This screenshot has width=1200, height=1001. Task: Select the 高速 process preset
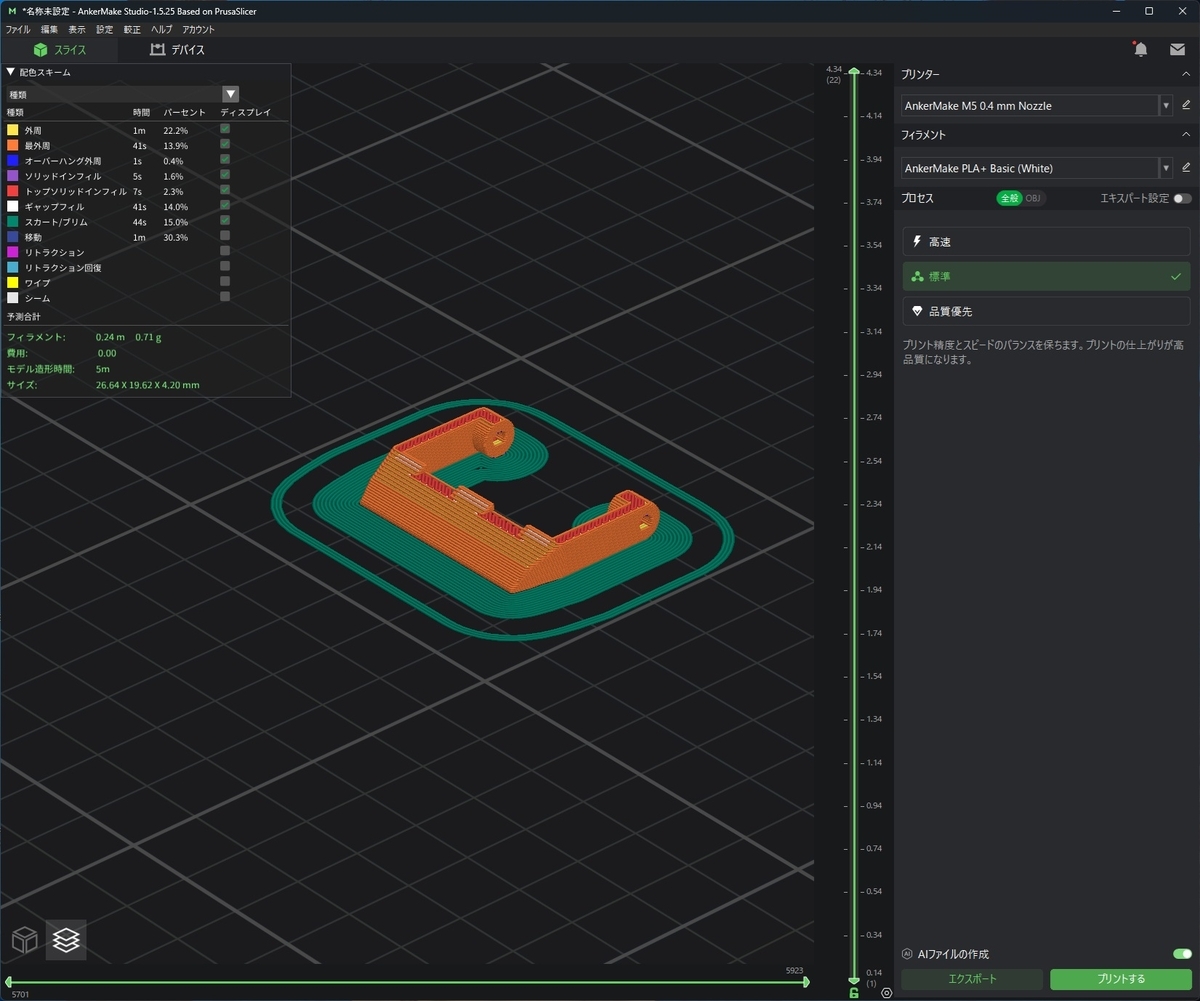click(x=1046, y=242)
